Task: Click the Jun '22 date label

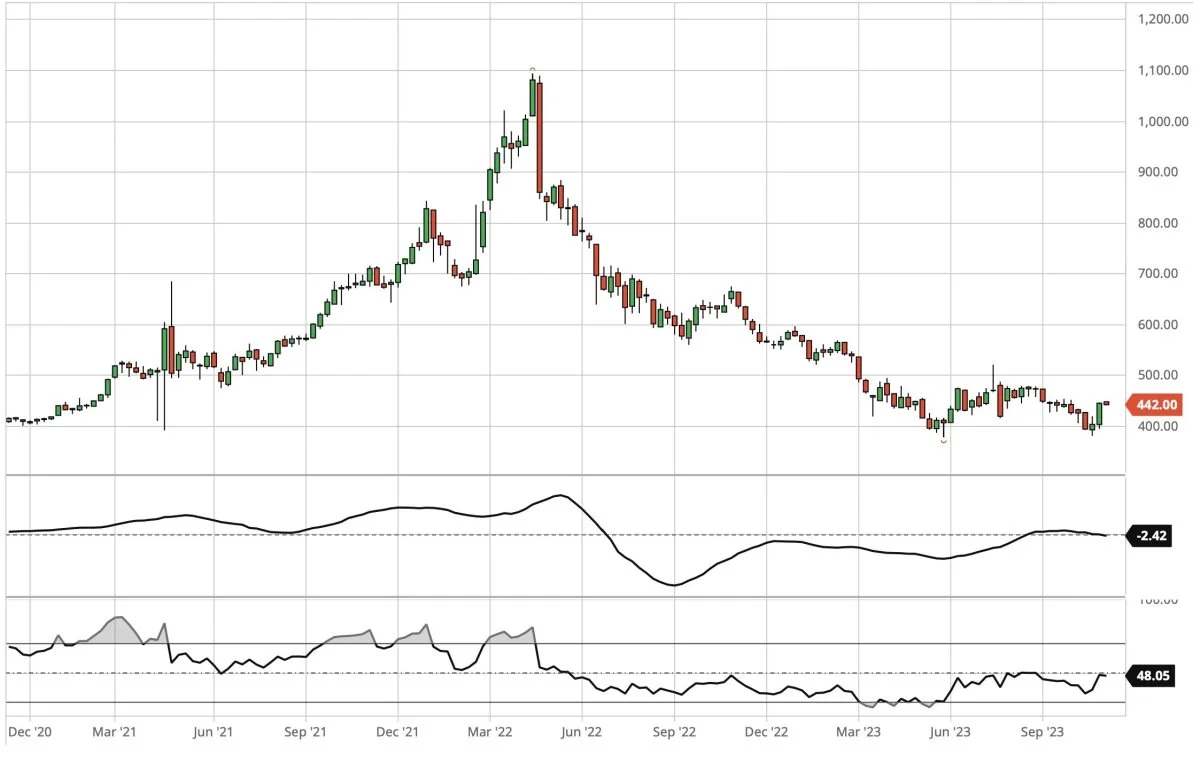Action: click(581, 732)
